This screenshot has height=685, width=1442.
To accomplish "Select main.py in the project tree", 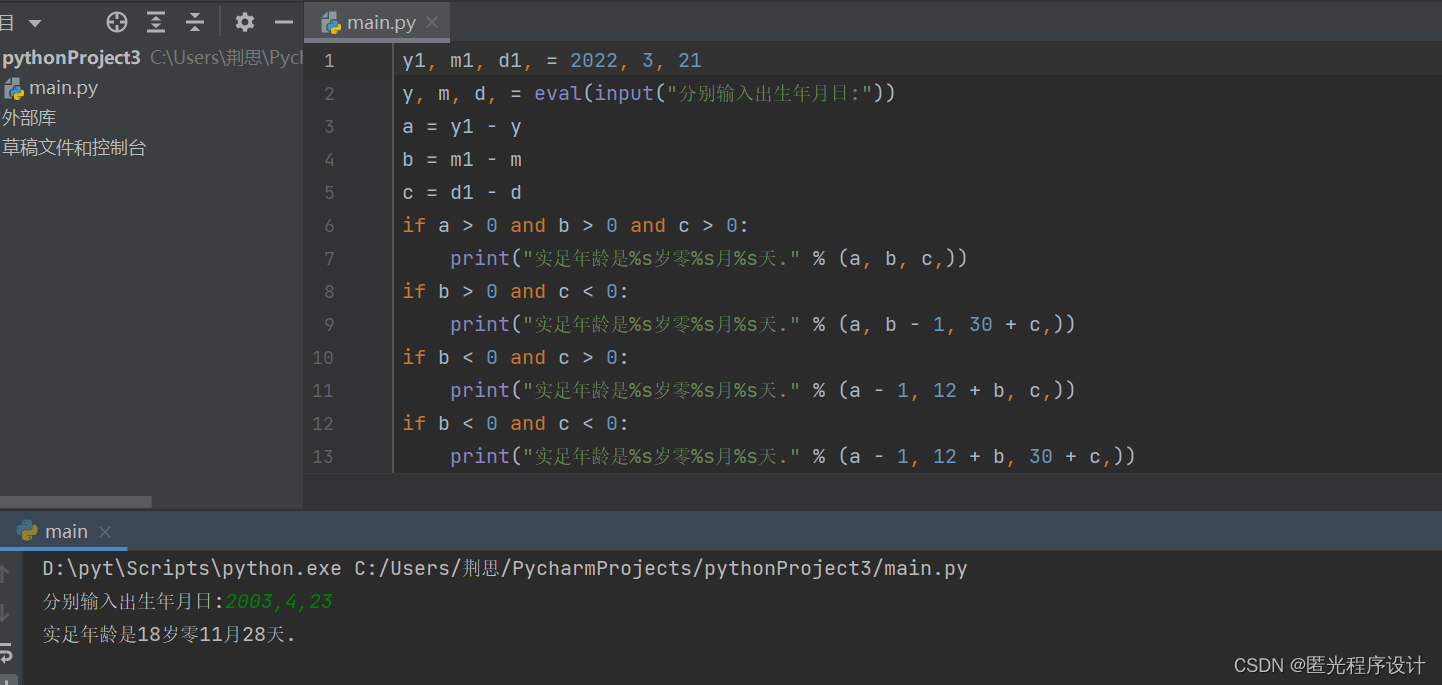I will [64, 88].
